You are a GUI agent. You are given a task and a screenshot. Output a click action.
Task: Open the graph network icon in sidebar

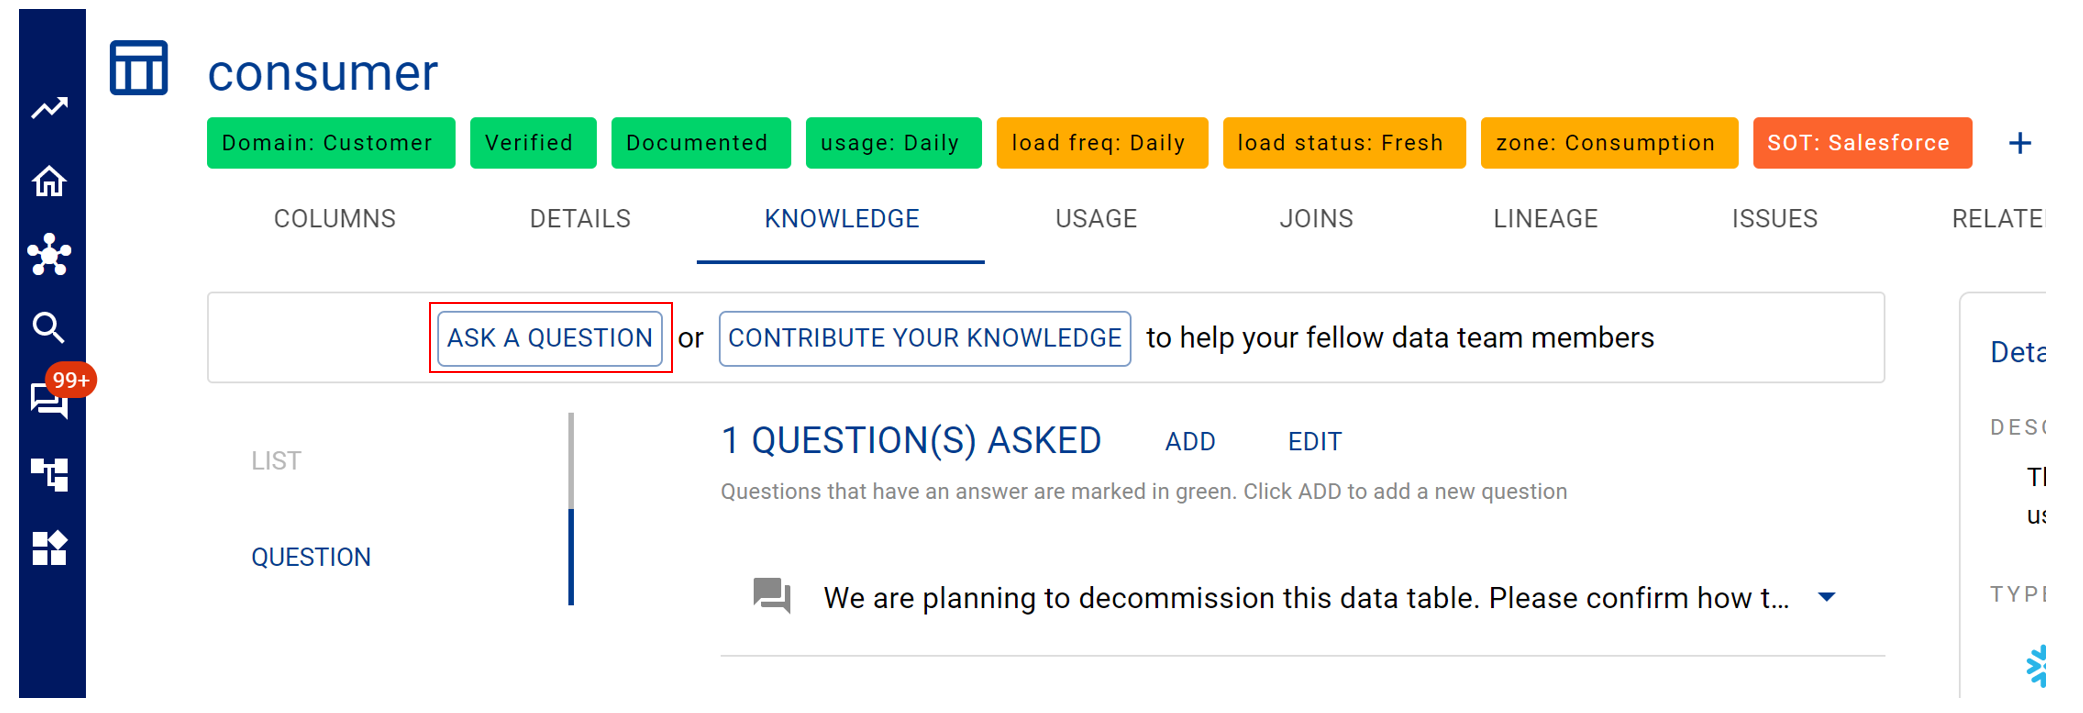(x=49, y=254)
